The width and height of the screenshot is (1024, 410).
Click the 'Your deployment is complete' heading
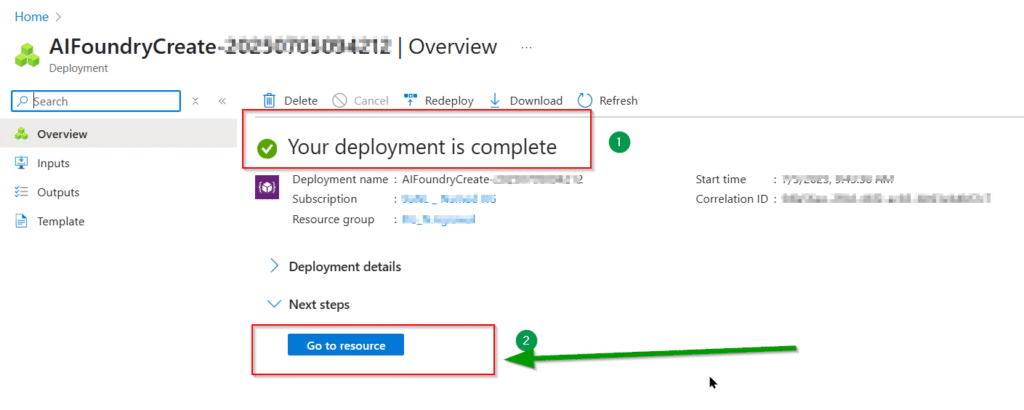[423, 148]
